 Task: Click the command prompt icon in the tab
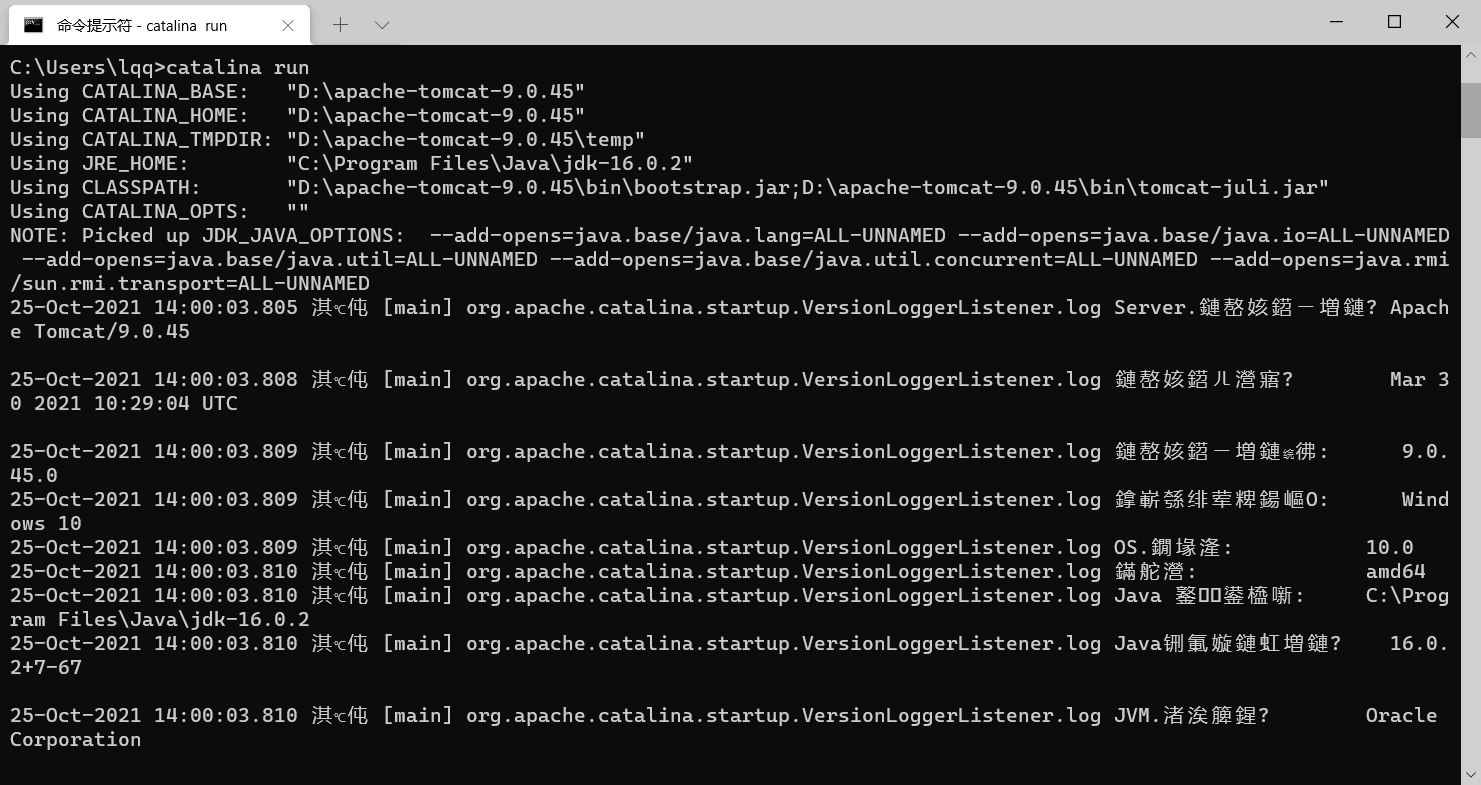33,25
